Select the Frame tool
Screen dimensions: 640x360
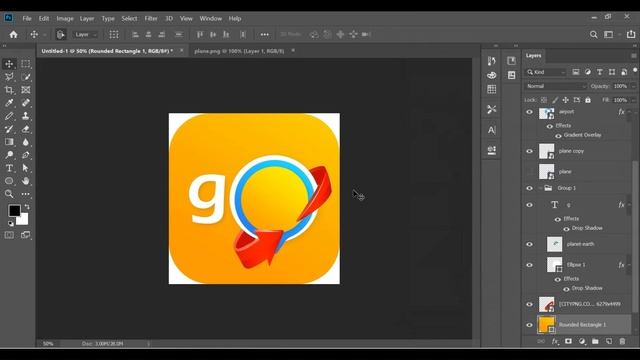pos(26,90)
